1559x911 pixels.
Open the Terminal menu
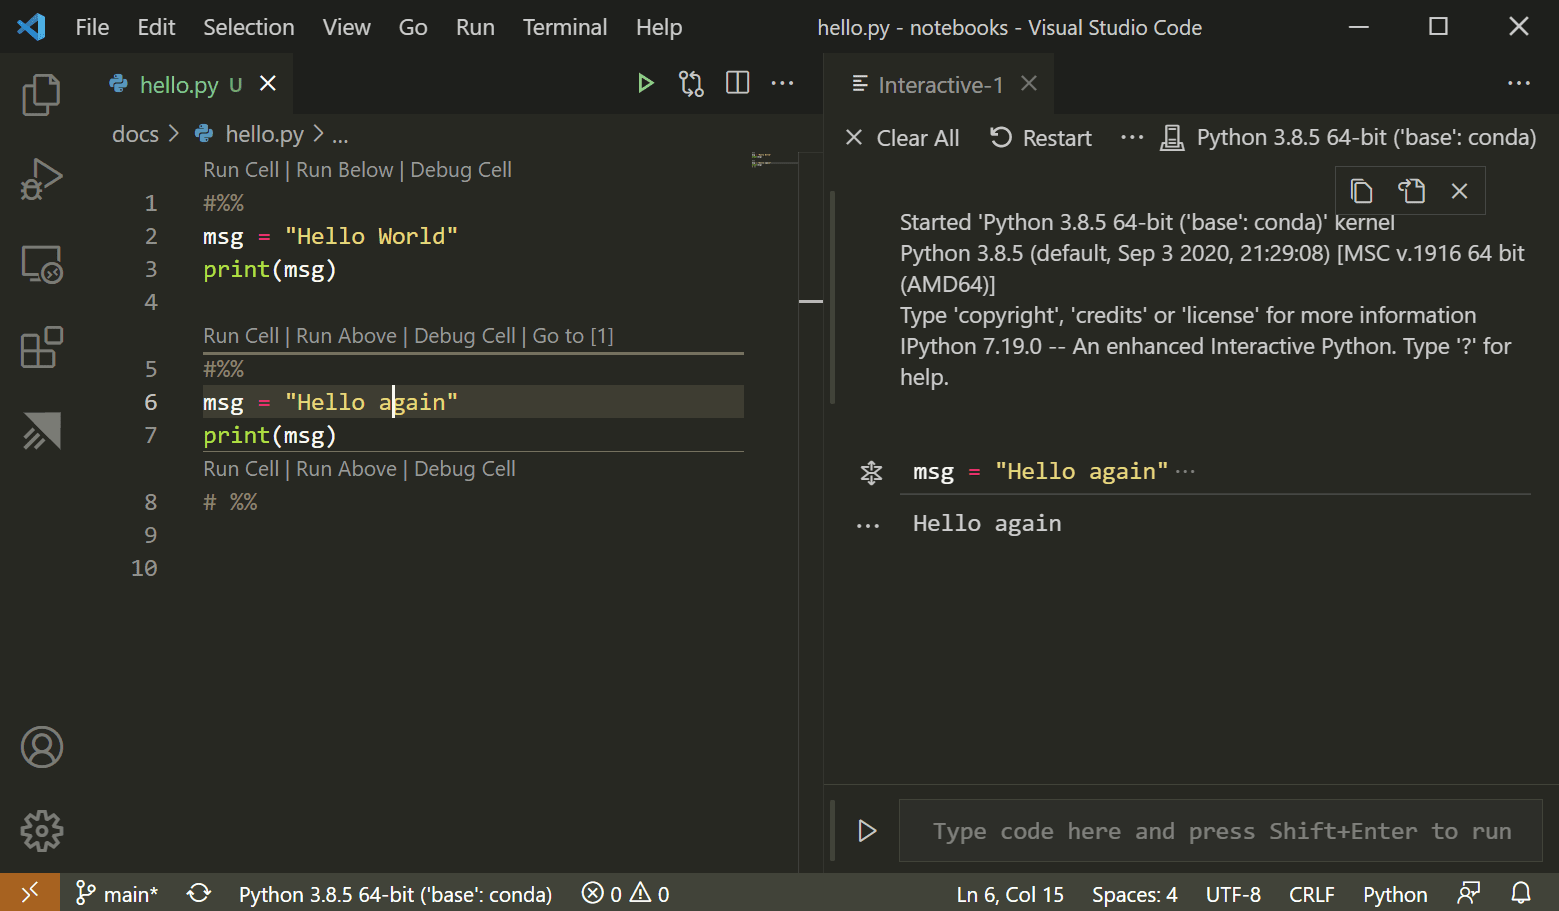[x=564, y=27]
